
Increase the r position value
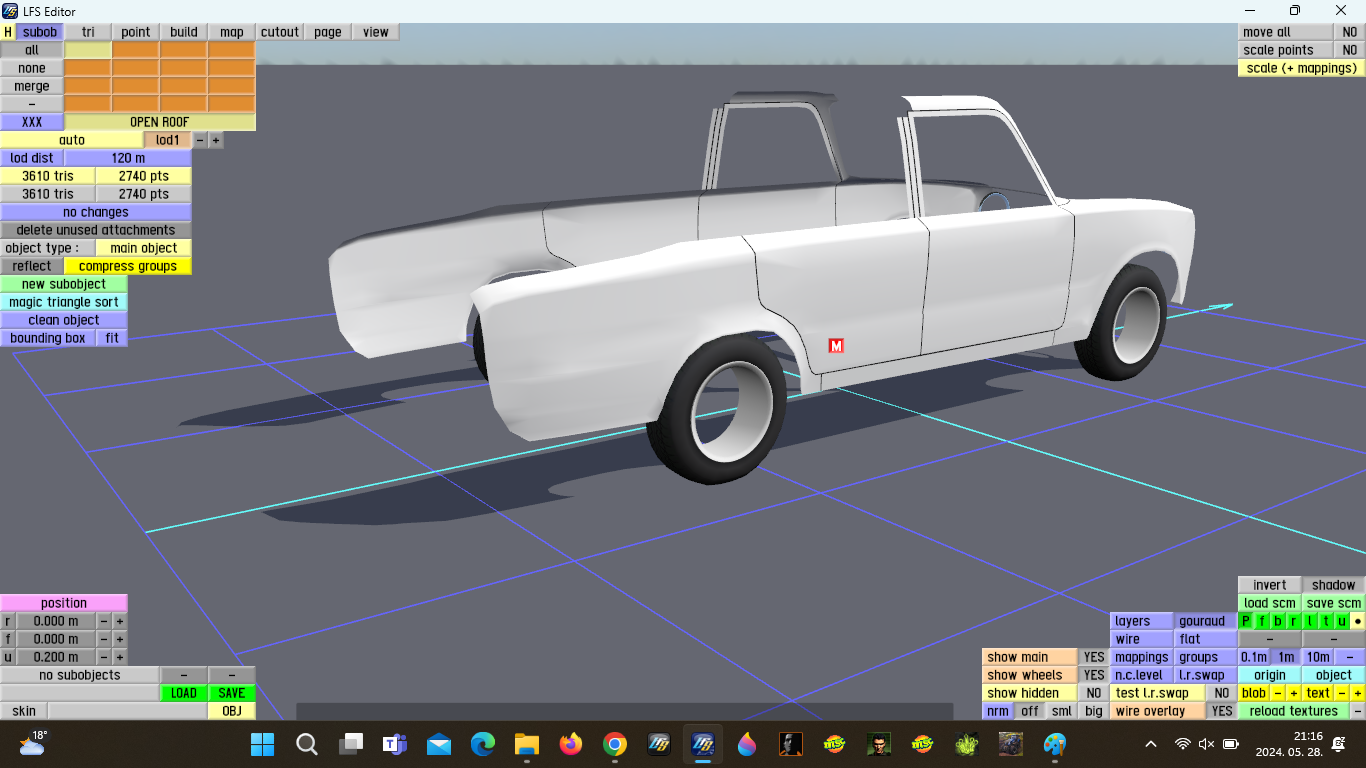pos(120,621)
